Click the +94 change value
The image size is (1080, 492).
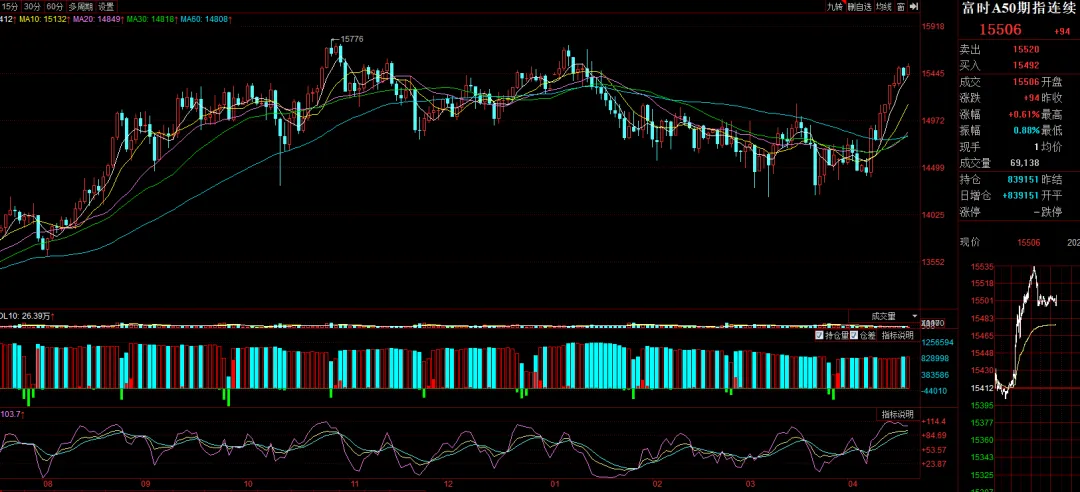tap(1061, 32)
